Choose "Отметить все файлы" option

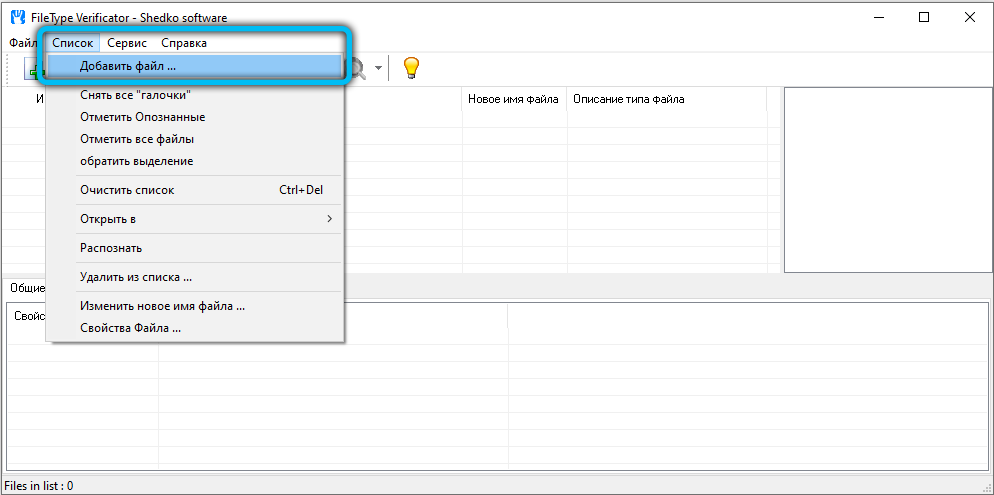click(137, 139)
